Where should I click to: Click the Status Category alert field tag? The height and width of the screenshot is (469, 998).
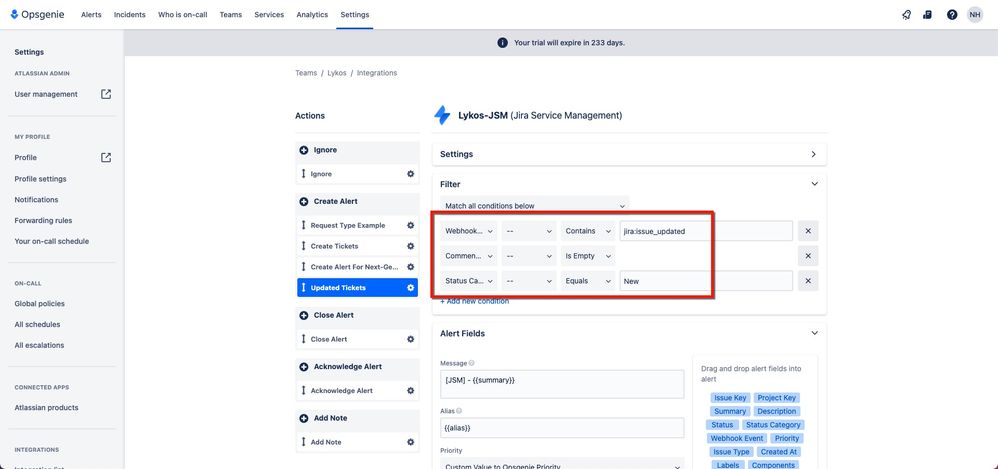[x=773, y=424]
